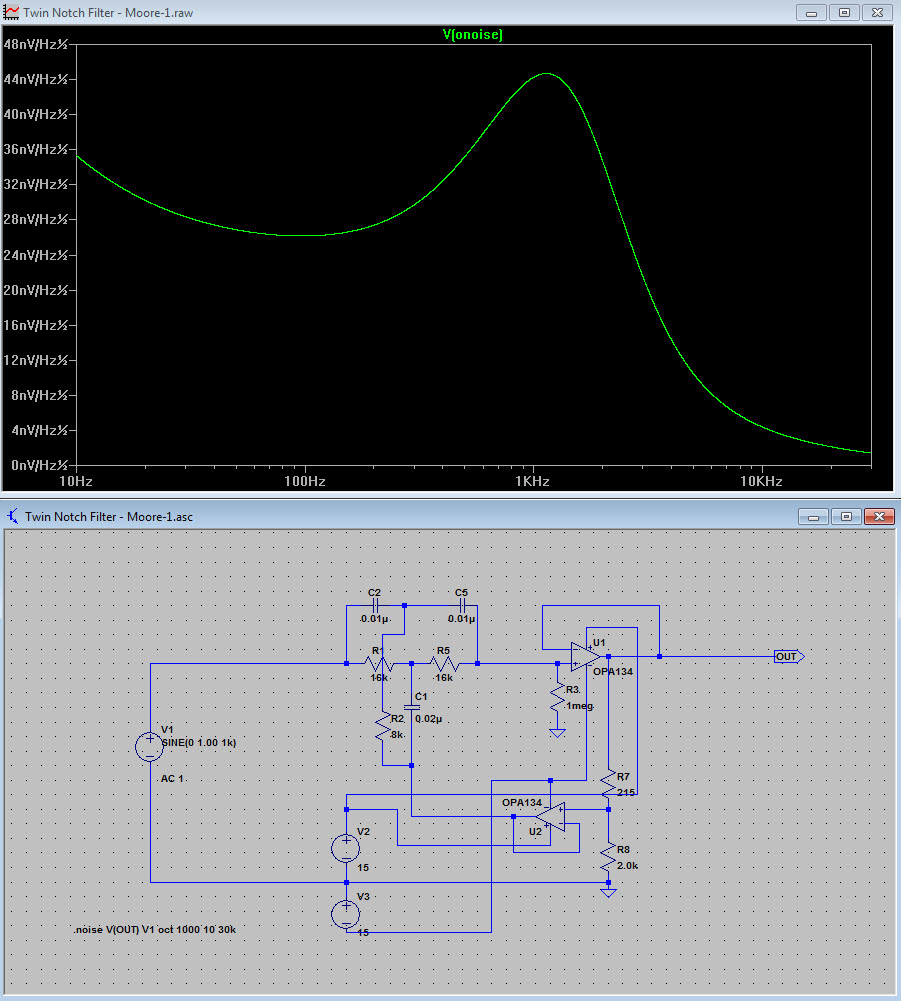Select voltage source V1 symbol
The width and height of the screenshot is (901, 1001).
[x=149, y=746]
